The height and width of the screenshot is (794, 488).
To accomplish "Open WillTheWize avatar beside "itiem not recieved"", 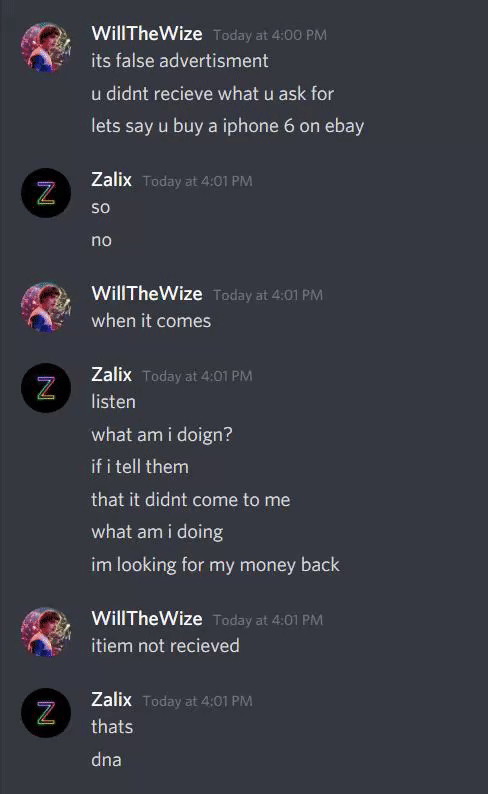I will coord(46,632).
